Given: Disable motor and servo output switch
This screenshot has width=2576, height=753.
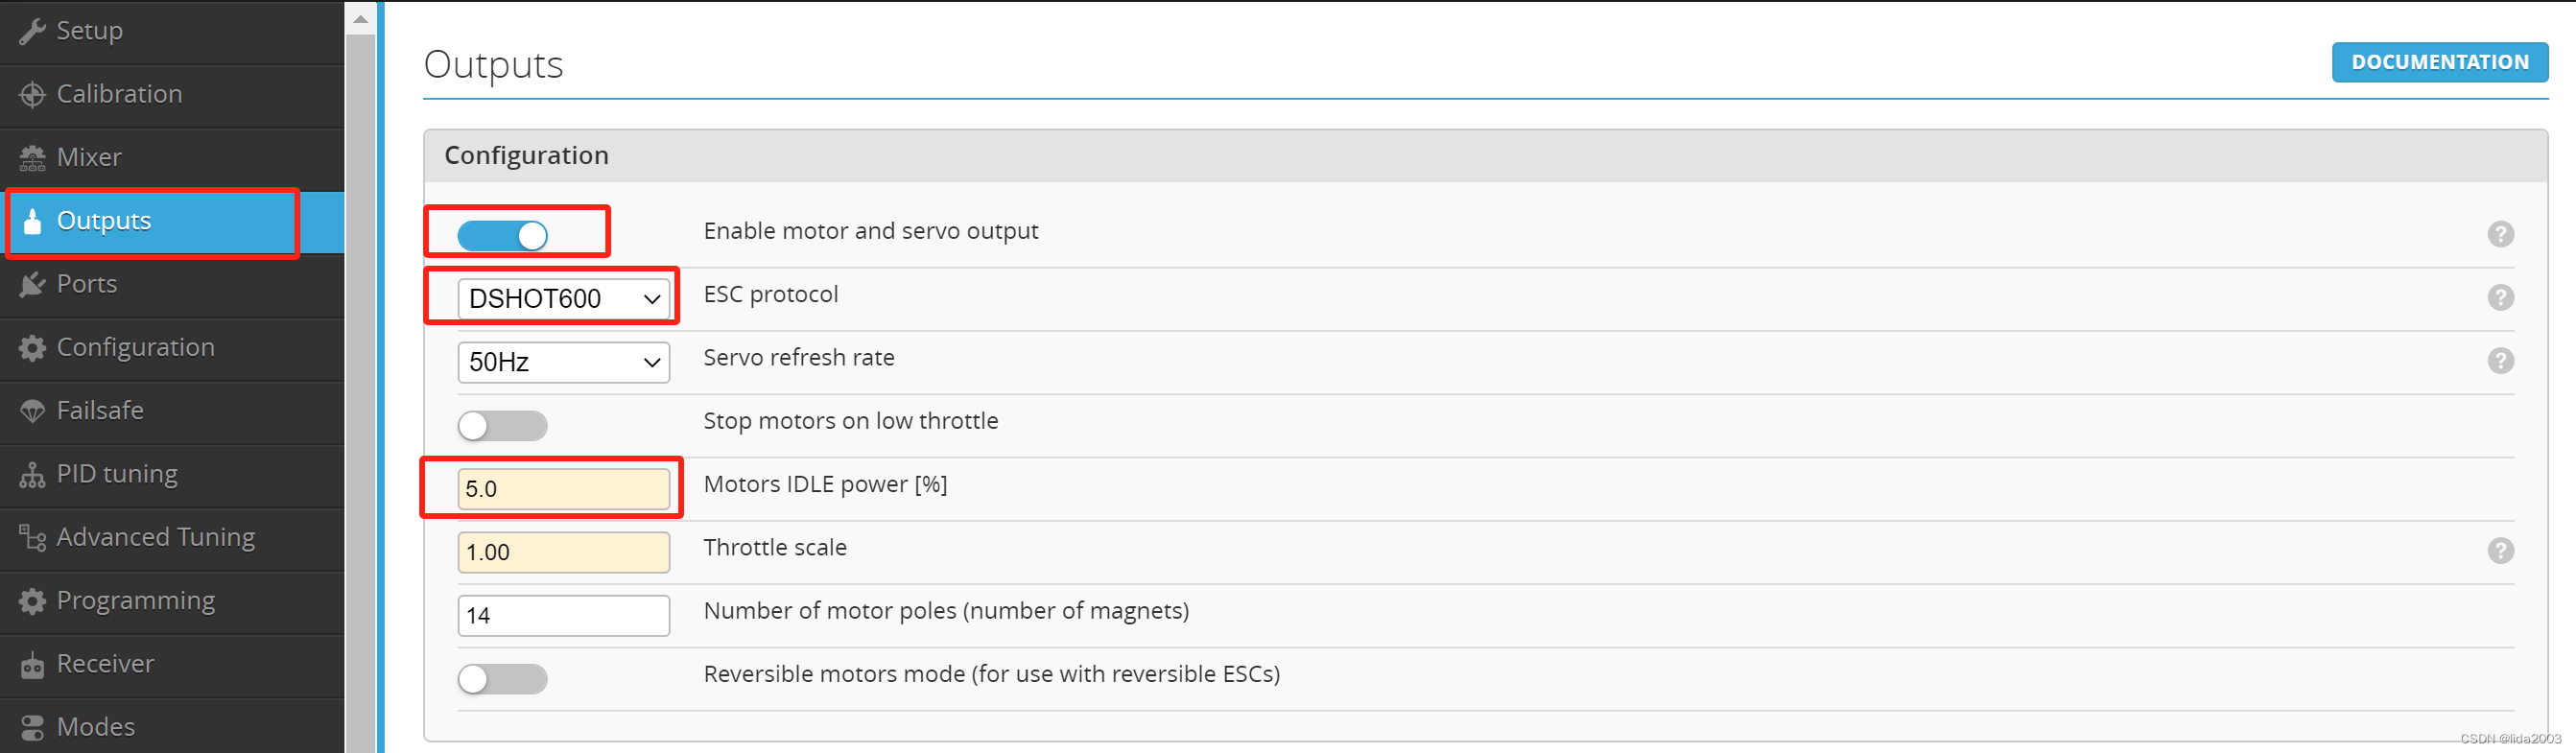Looking at the screenshot, I should [x=503, y=236].
